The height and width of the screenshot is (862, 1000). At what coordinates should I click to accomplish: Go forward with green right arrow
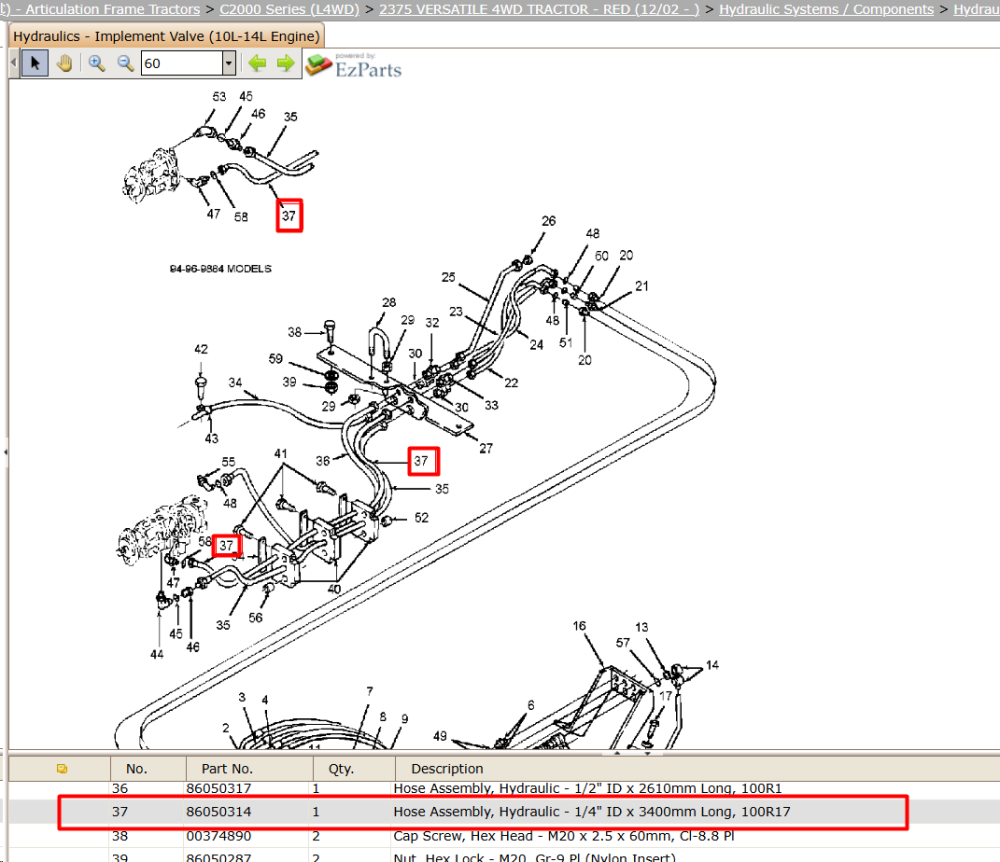(x=286, y=63)
